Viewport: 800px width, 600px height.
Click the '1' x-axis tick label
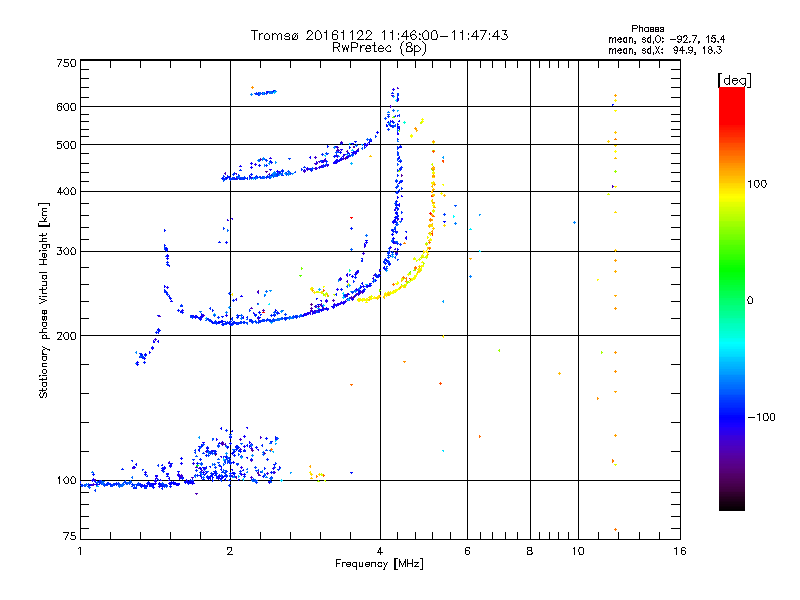pos(80,551)
